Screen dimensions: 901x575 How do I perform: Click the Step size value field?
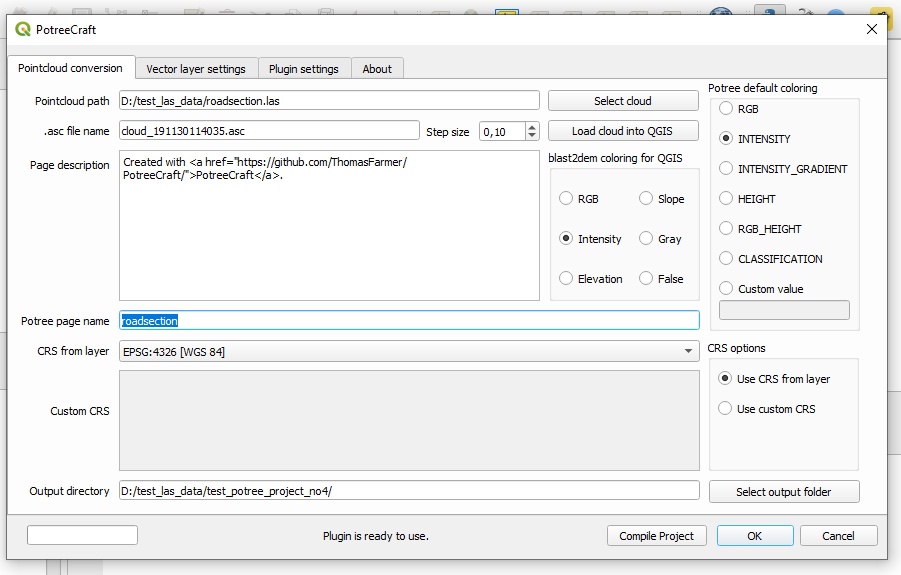coord(502,132)
